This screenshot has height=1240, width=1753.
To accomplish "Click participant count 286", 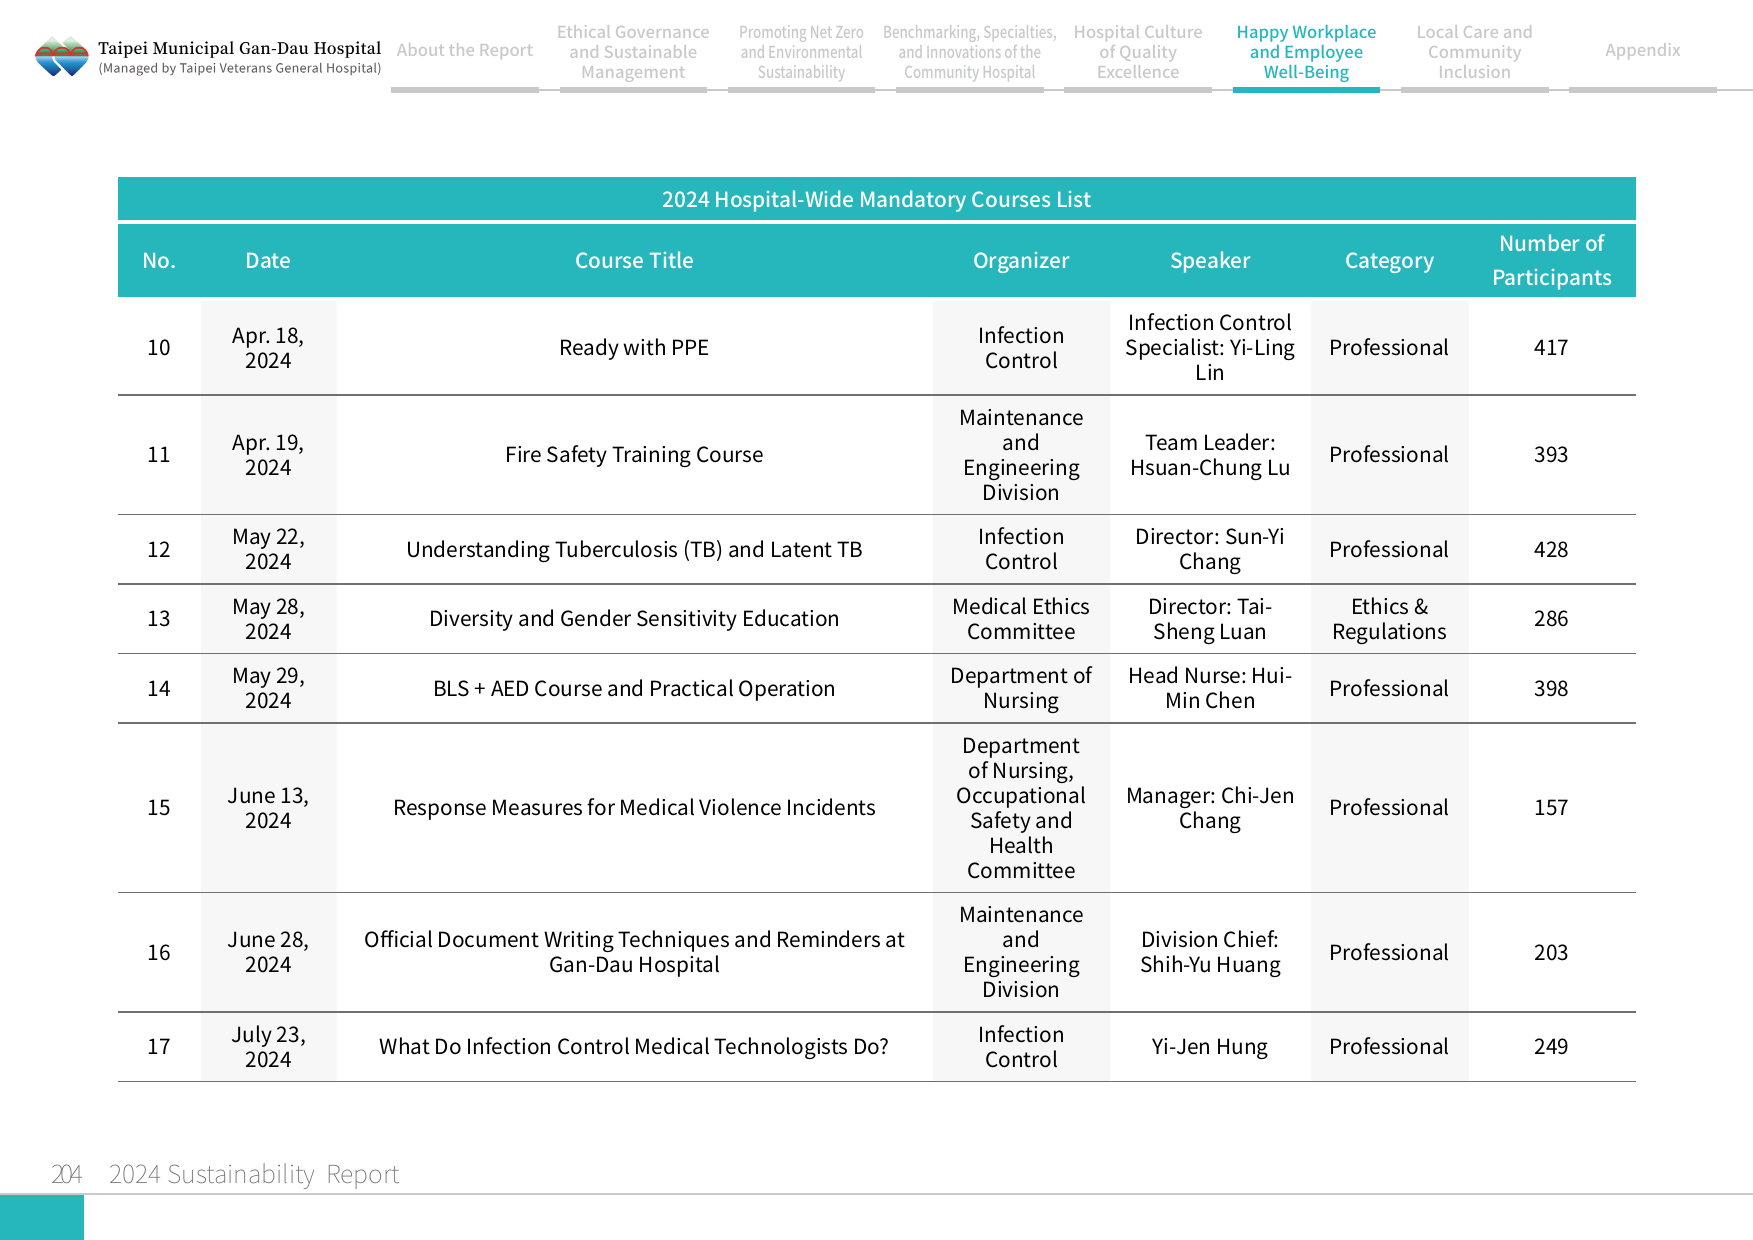I will pyautogui.click(x=1551, y=618).
